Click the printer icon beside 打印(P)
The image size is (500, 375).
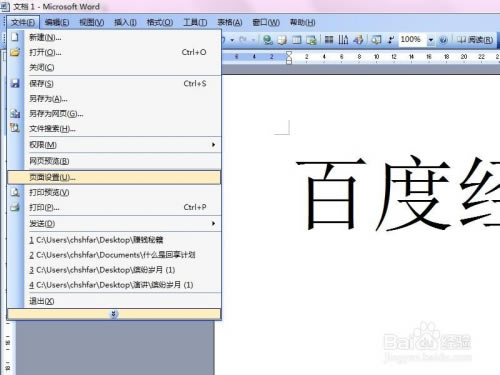click(15, 207)
